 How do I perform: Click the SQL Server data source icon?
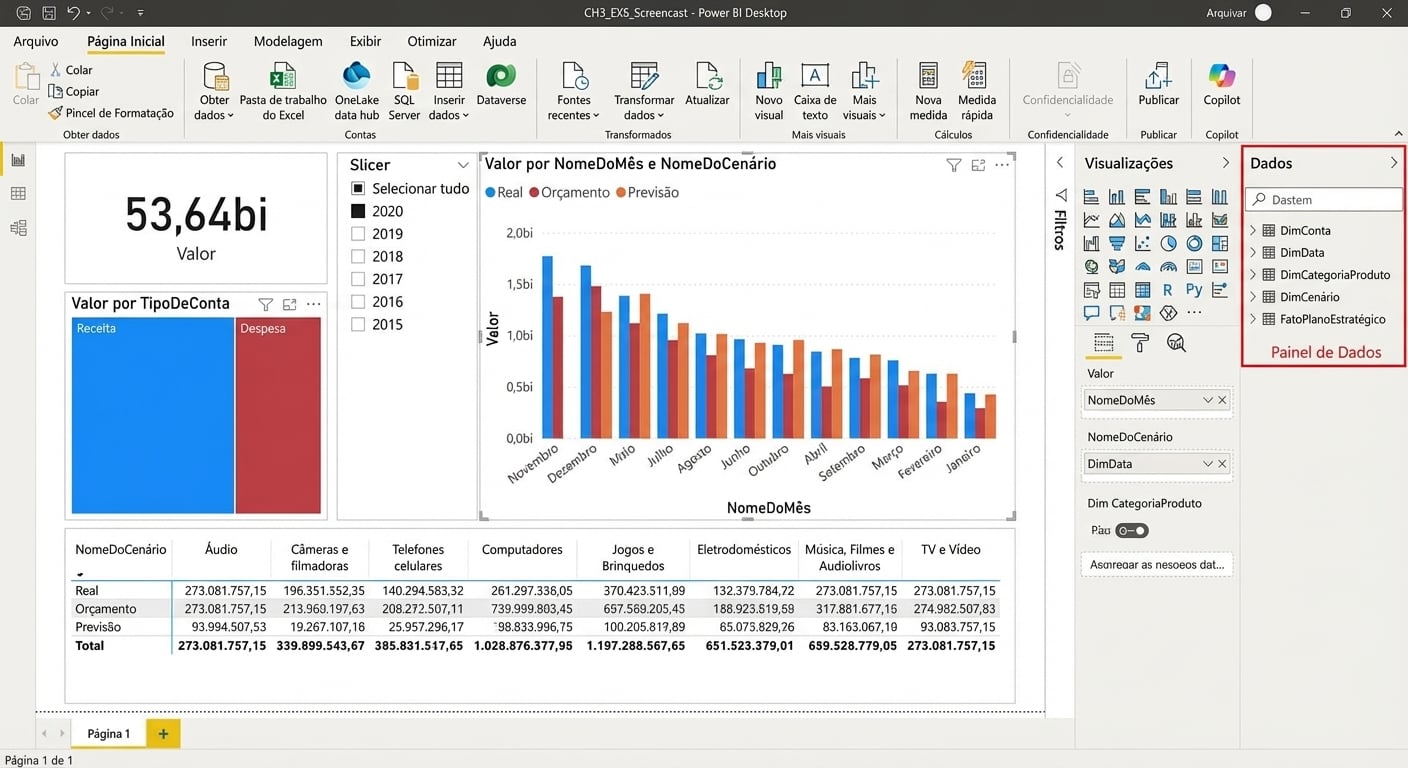click(404, 78)
